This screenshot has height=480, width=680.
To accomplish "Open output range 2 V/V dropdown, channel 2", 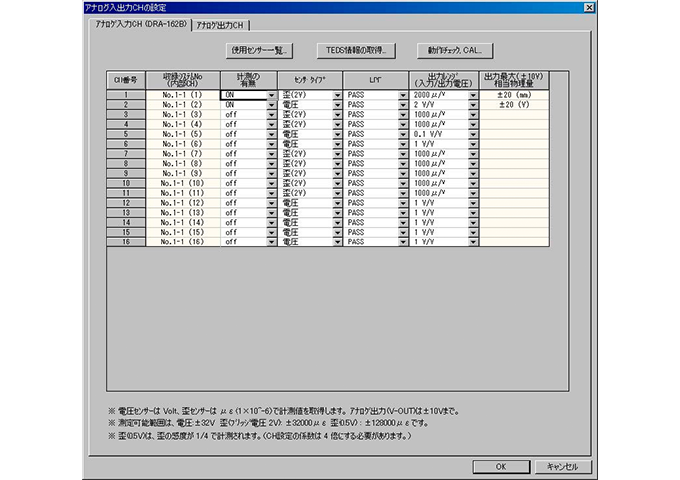I will [x=473, y=105].
